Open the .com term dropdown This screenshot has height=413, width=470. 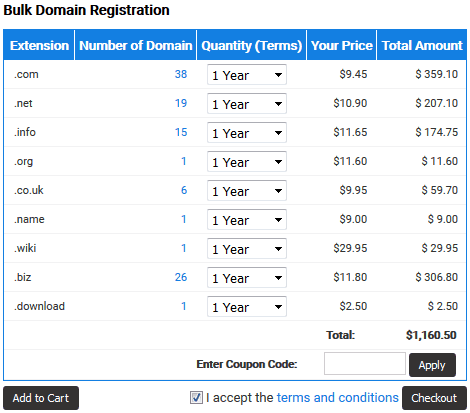tap(247, 75)
